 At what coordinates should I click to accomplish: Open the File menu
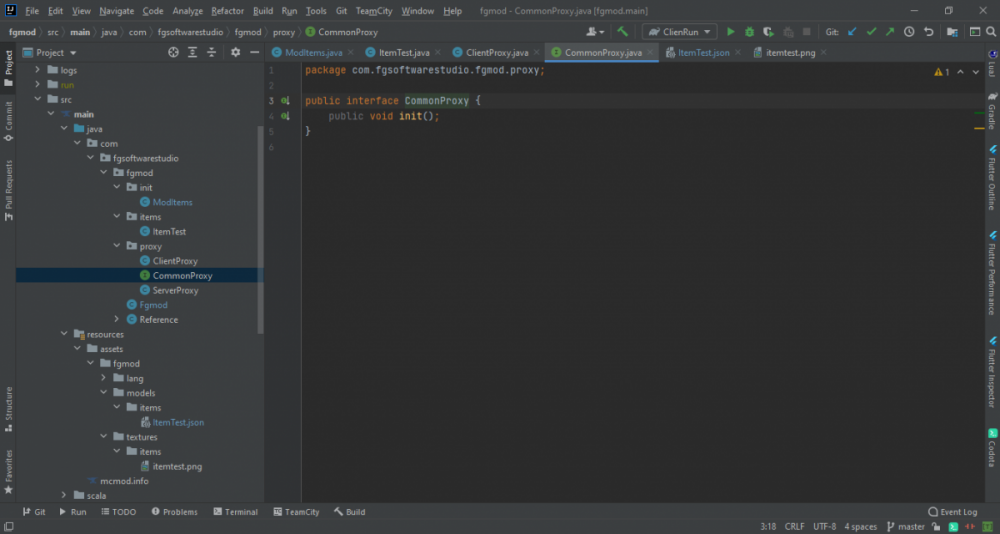pyautogui.click(x=32, y=11)
